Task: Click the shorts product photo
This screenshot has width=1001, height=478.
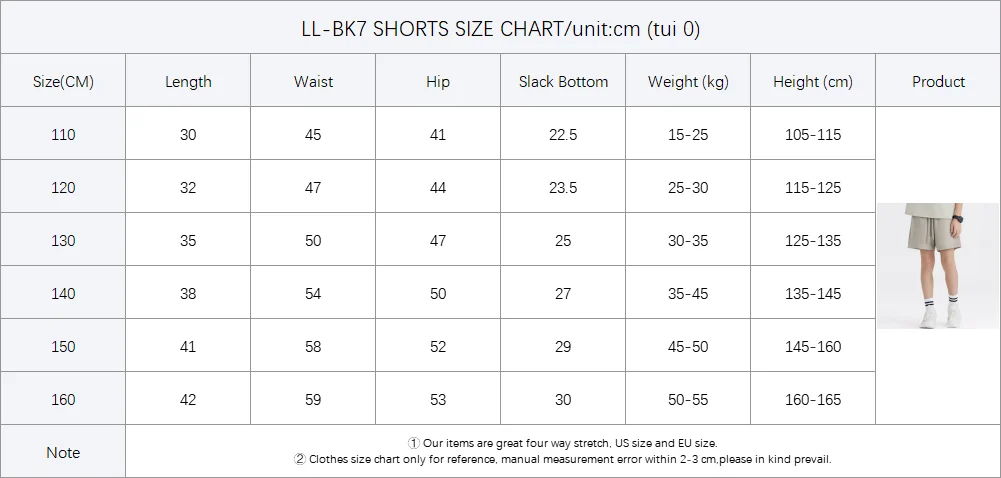Action: click(x=938, y=265)
